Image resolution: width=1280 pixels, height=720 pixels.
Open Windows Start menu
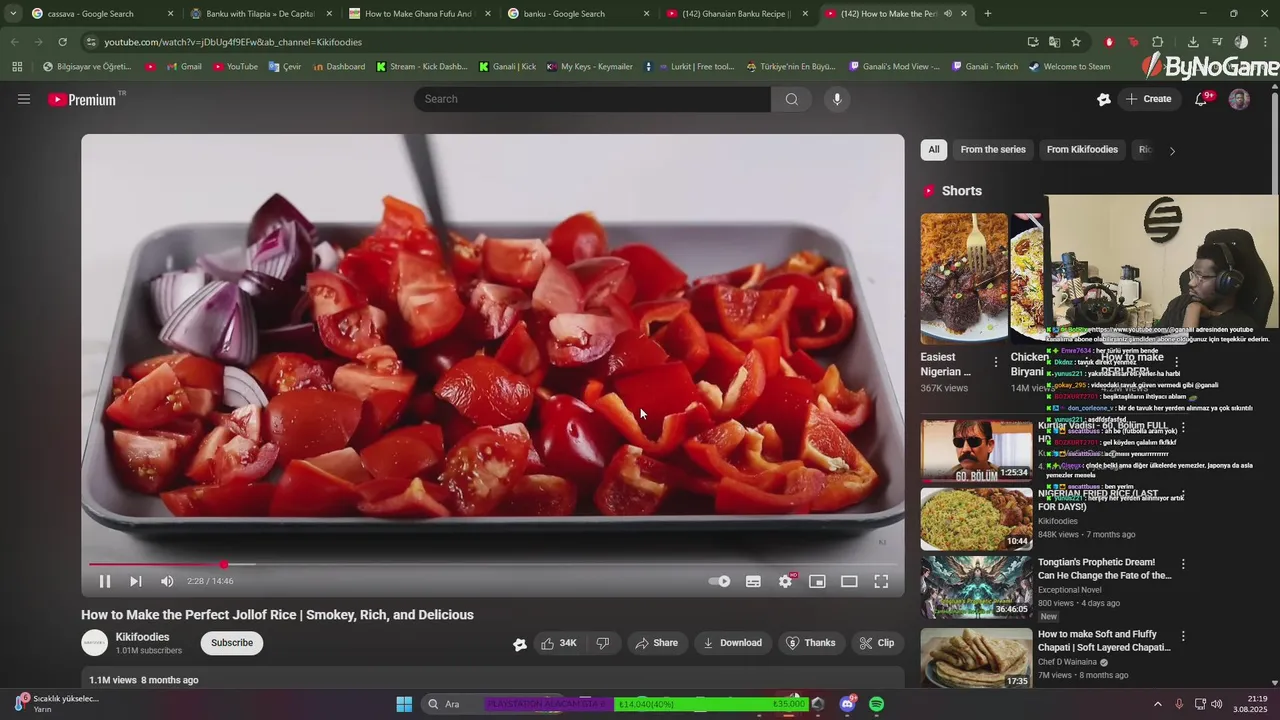click(404, 704)
